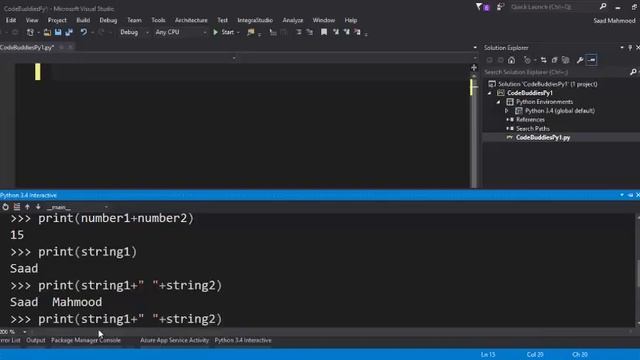Image resolution: width=640 pixels, height=360 pixels.
Task: Click the Quick Launch search magnifier
Action: pyautogui.click(x=603, y=7)
